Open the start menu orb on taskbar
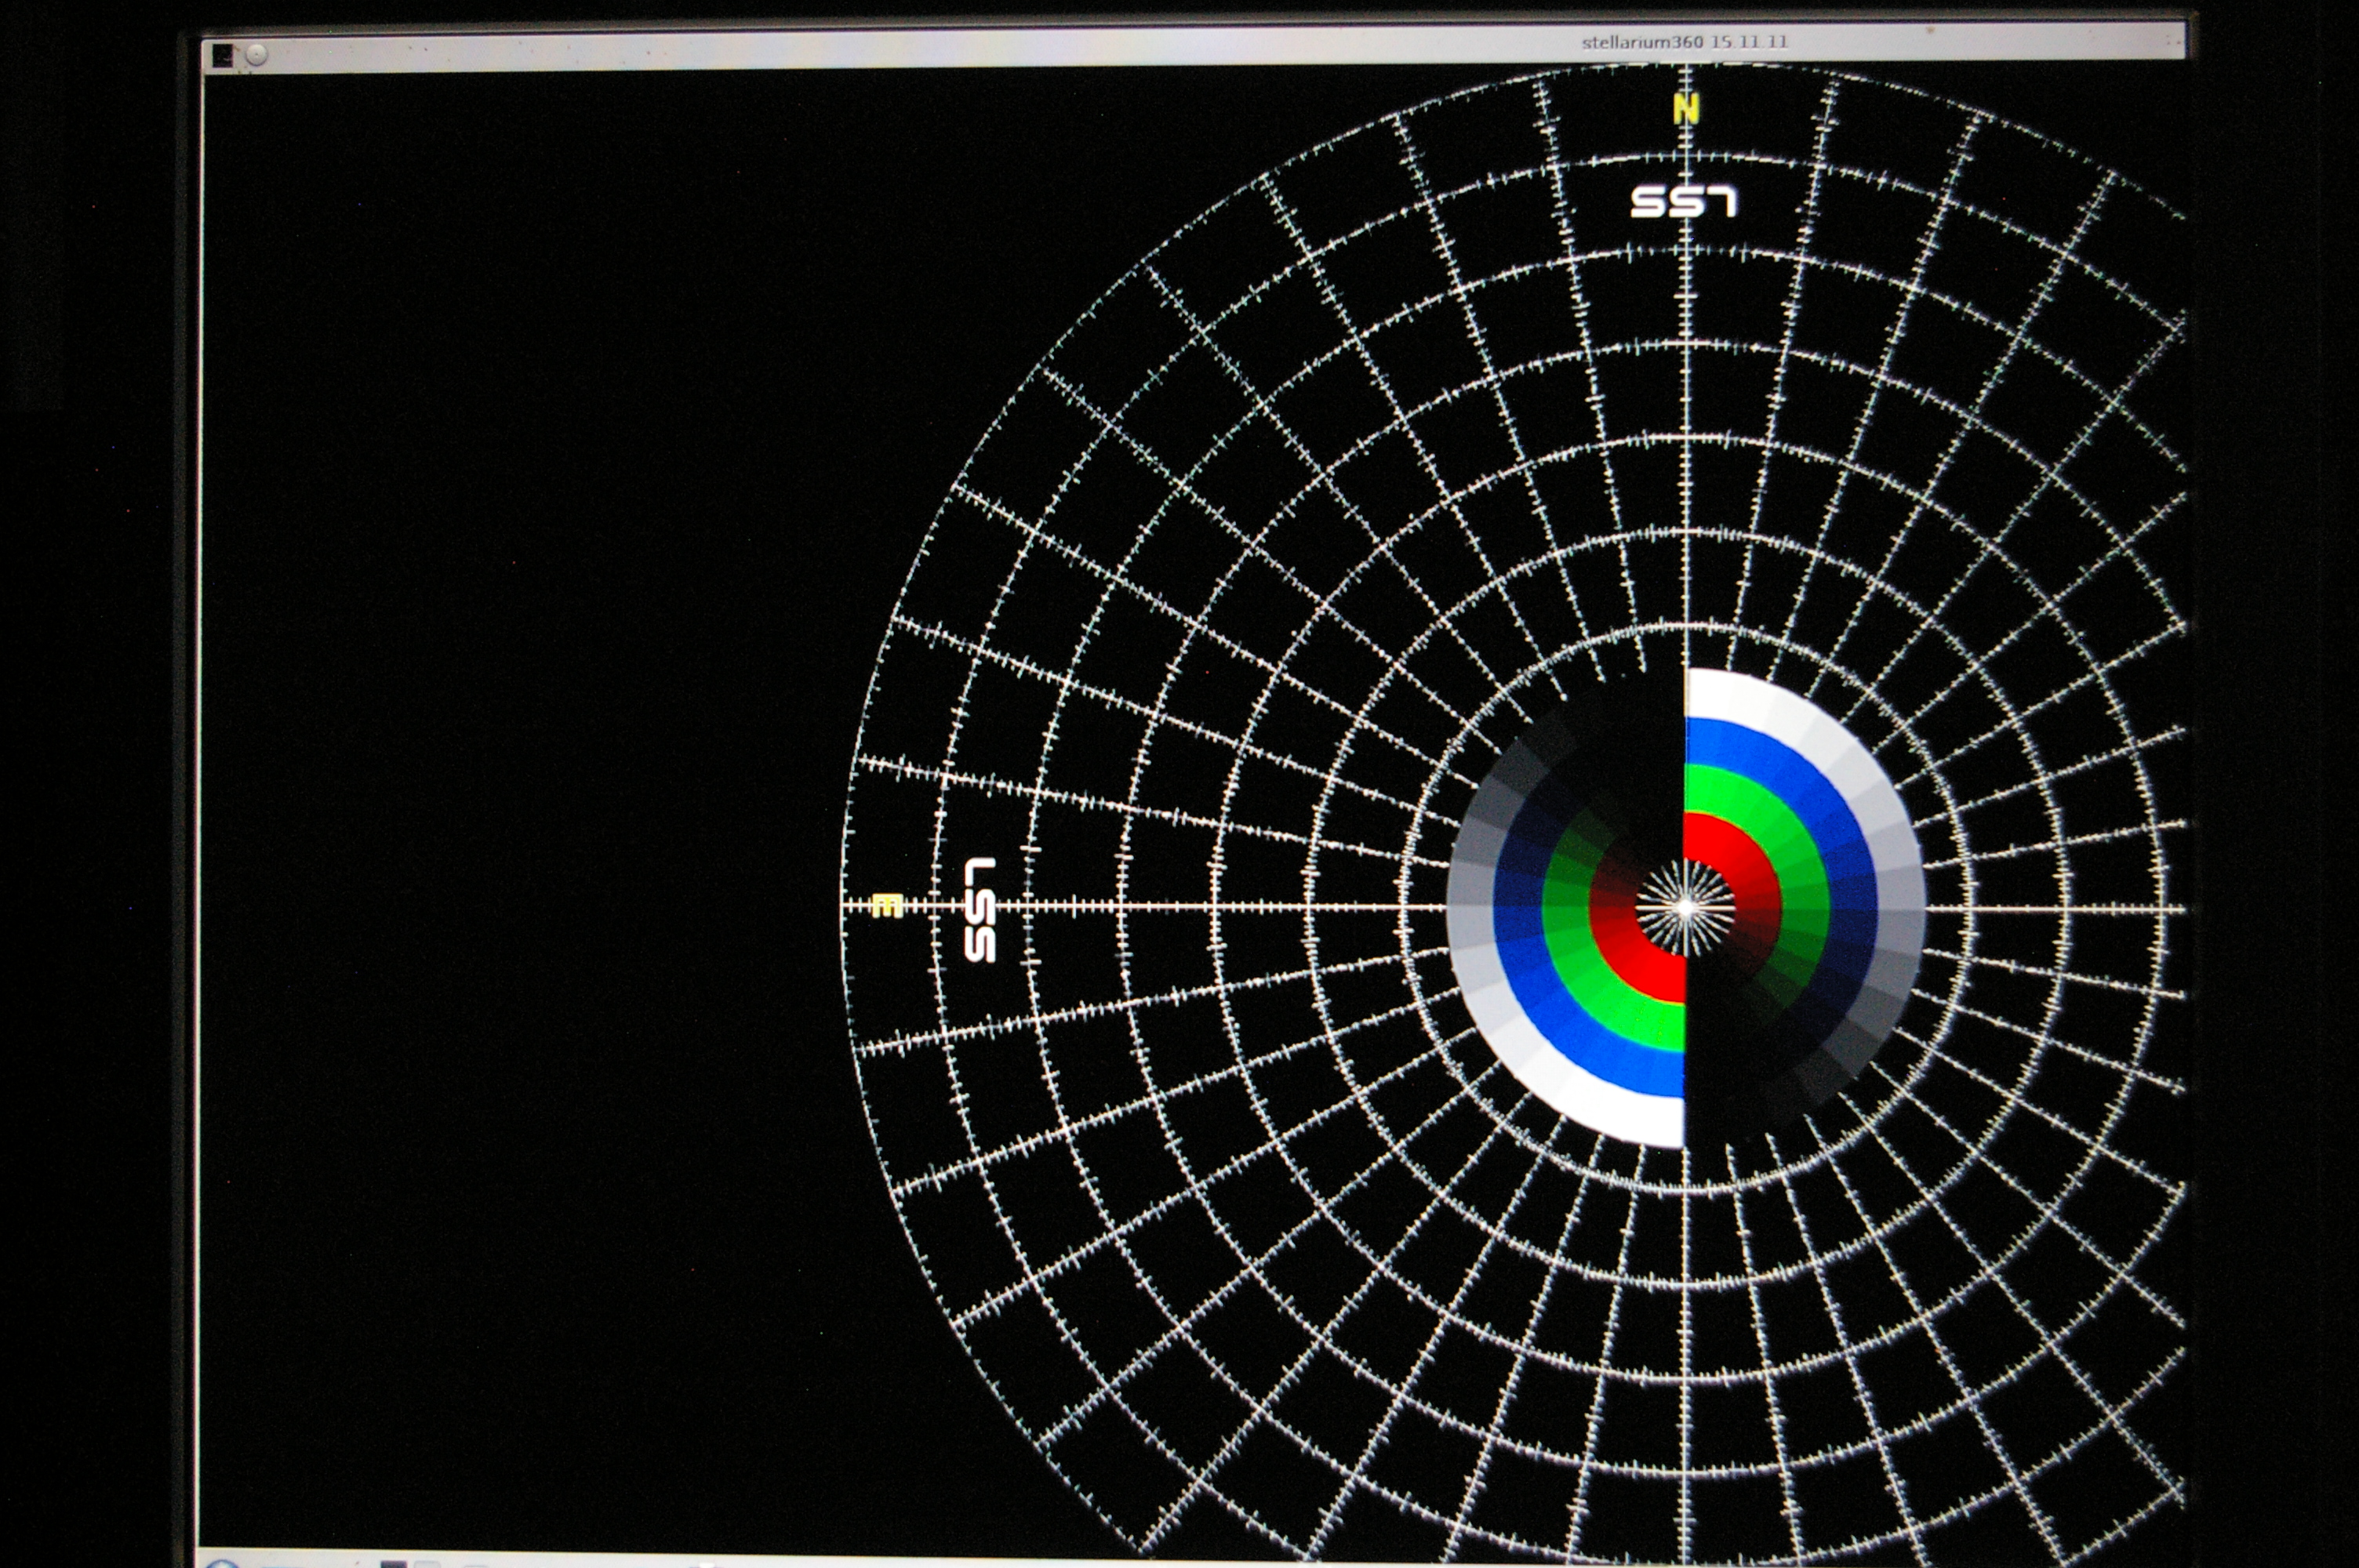The image size is (2359, 1568). [222, 1563]
